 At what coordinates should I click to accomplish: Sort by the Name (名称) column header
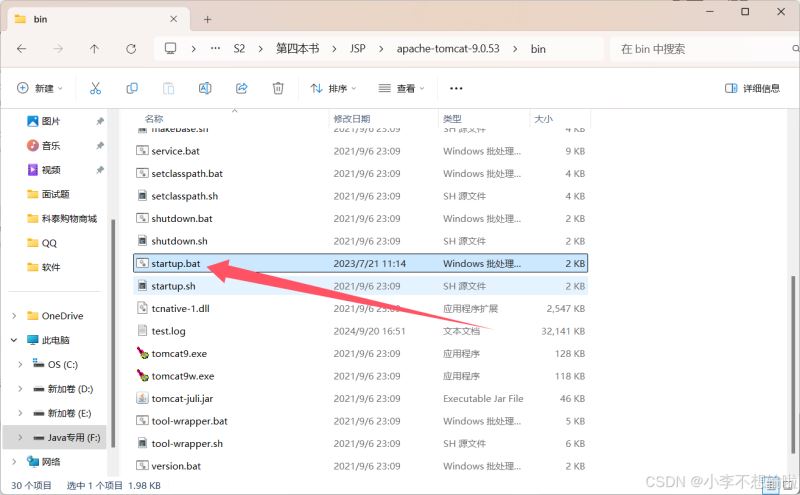(154, 119)
